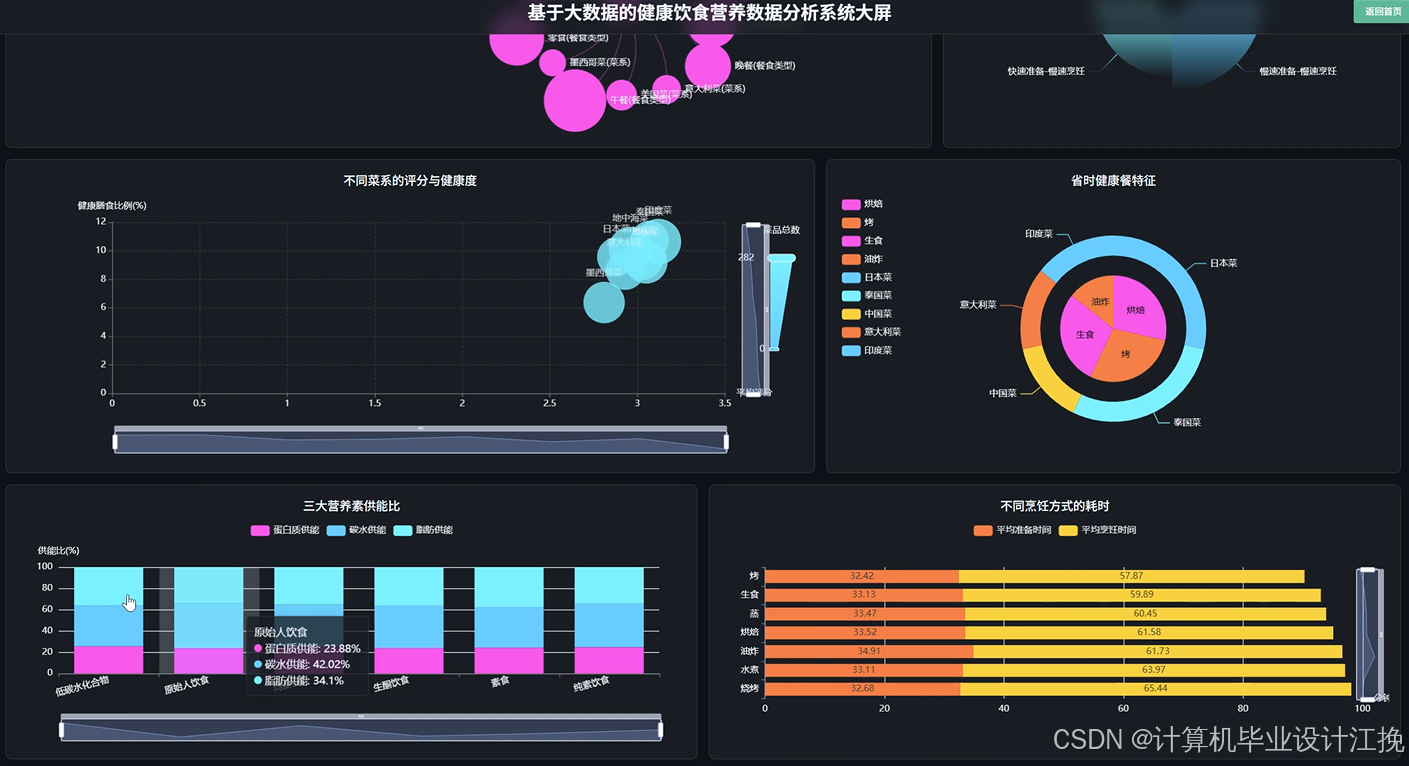Hide 平均烹饪时间 series via legend
The width and height of the screenshot is (1409, 766).
pos(1097,530)
